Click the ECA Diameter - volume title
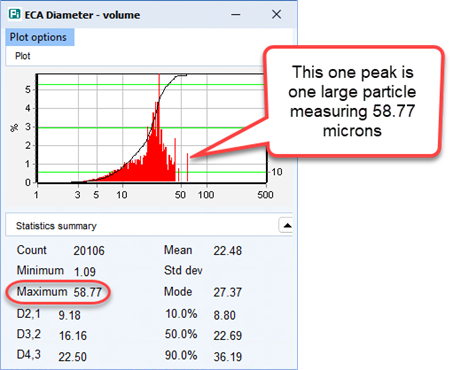 (x=82, y=15)
